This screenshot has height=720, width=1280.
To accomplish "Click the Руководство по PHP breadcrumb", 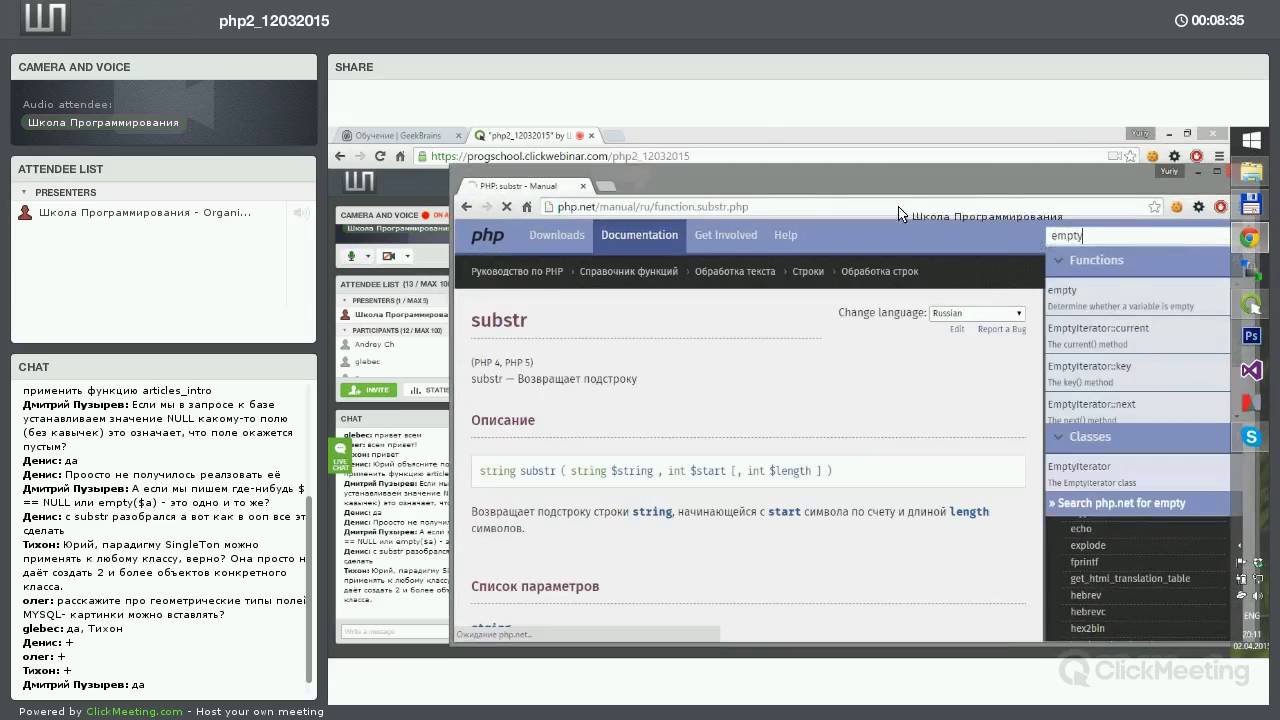I will (517, 271).
